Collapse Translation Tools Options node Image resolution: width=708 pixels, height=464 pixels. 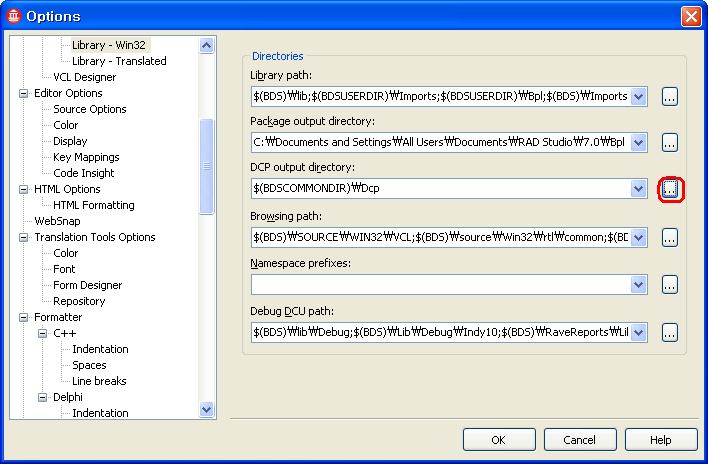coord(23,237)
